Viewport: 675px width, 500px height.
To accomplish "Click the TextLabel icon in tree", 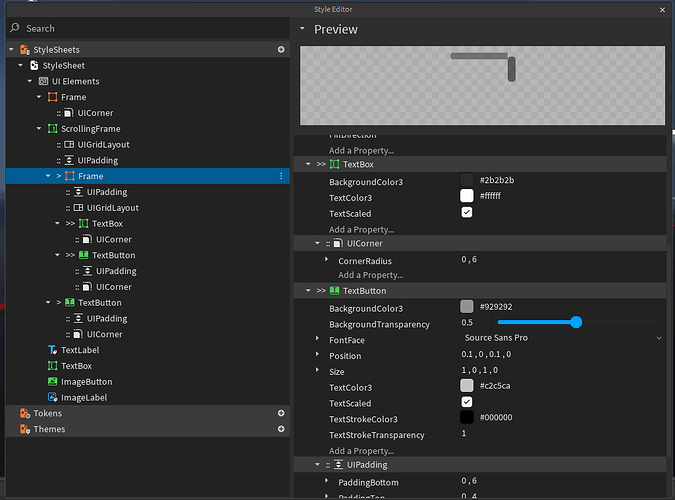I will [53, 350].
